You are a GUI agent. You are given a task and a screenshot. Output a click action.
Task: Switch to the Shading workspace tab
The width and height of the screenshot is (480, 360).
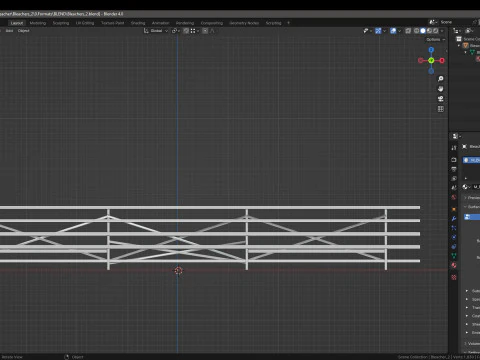(138, 23)
